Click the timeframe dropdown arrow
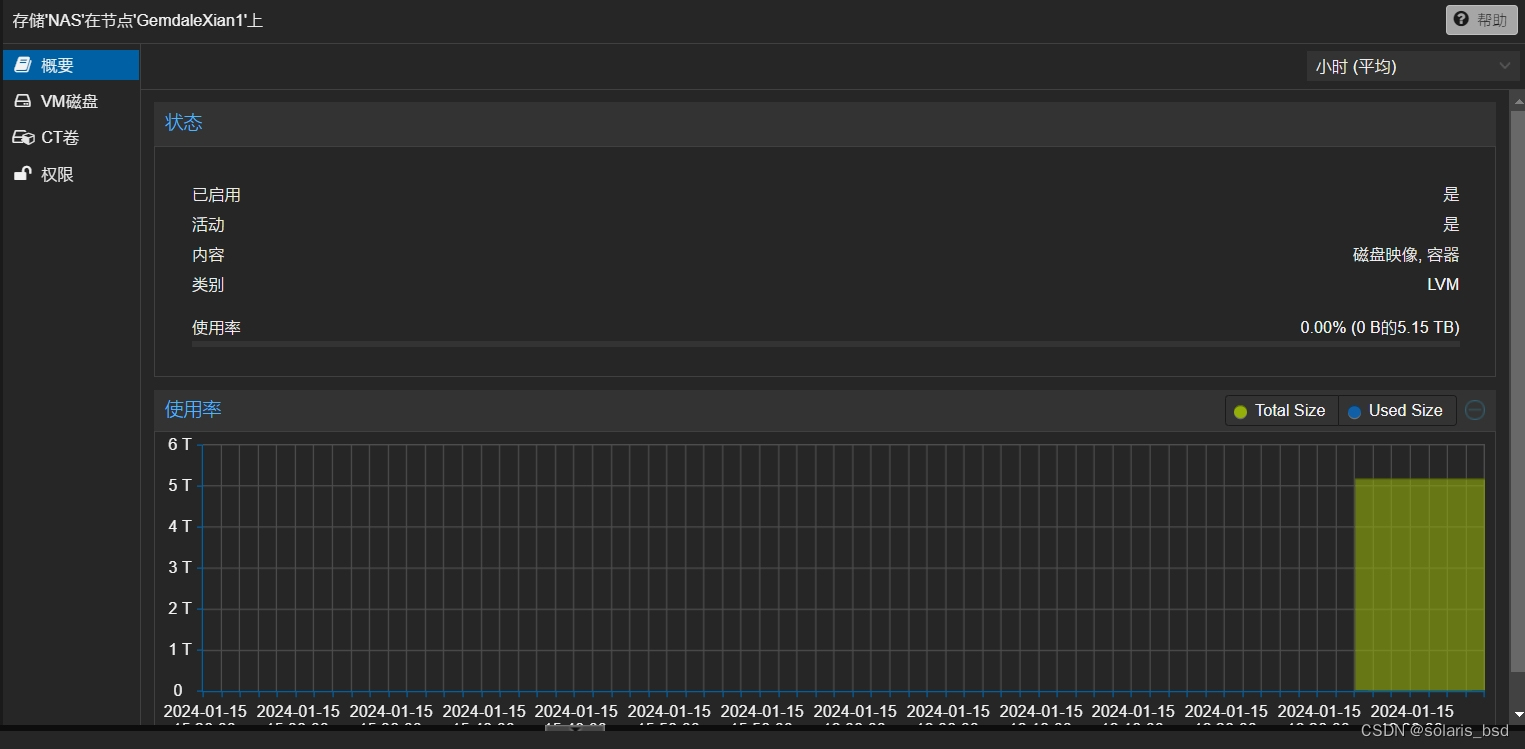1525x749 pixels. (x=1505, y=66)
